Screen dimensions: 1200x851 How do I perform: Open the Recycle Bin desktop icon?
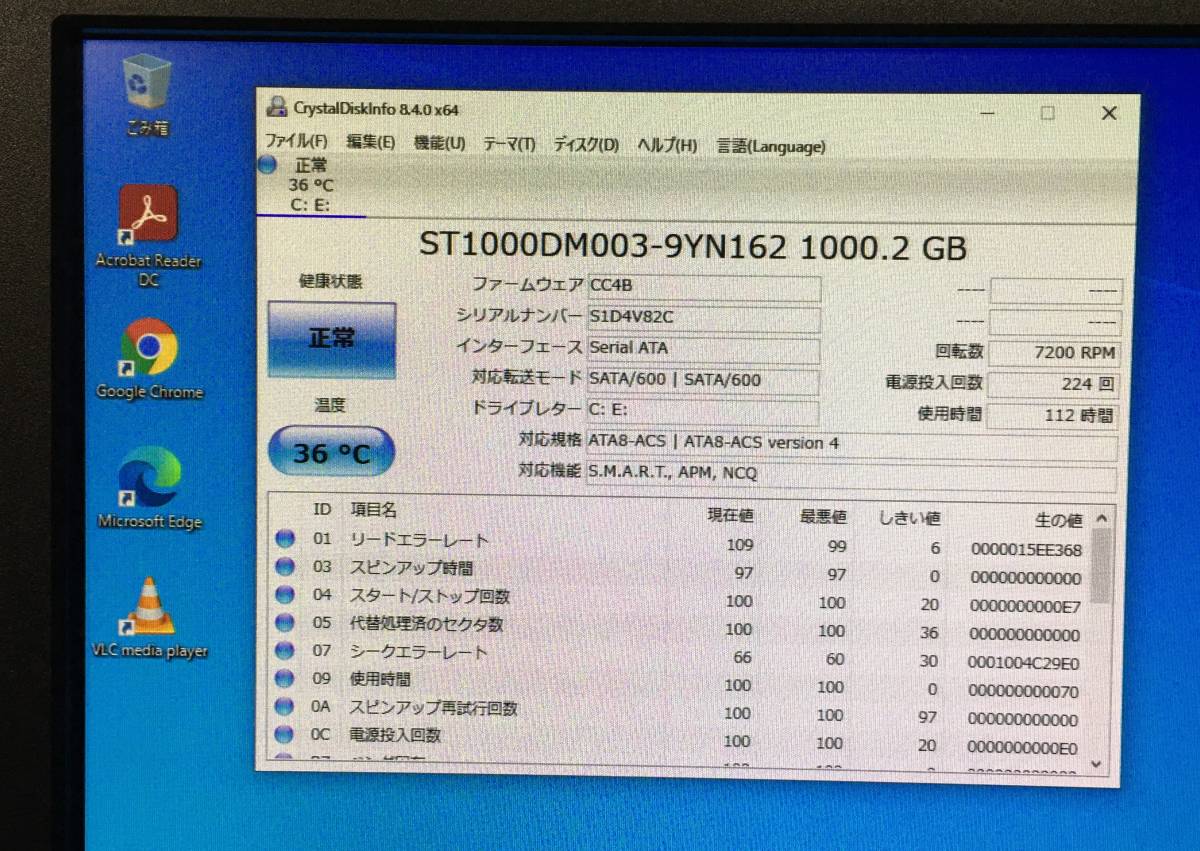(147, 93)
